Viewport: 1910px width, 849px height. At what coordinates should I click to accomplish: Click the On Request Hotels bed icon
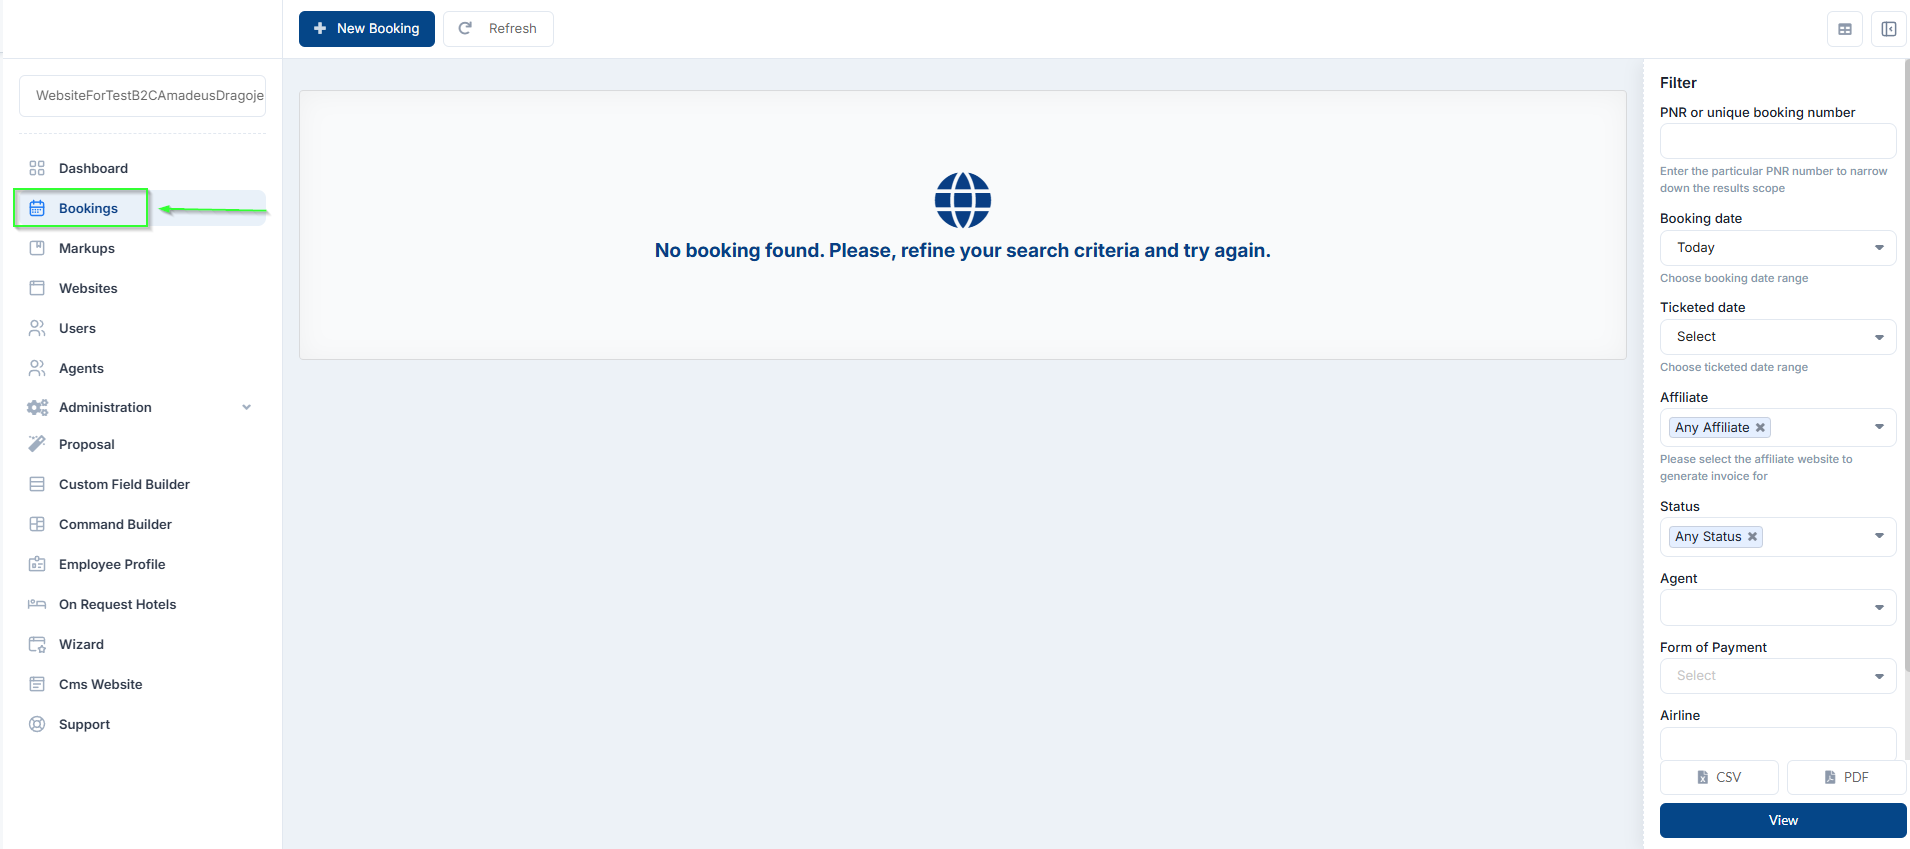37,604
